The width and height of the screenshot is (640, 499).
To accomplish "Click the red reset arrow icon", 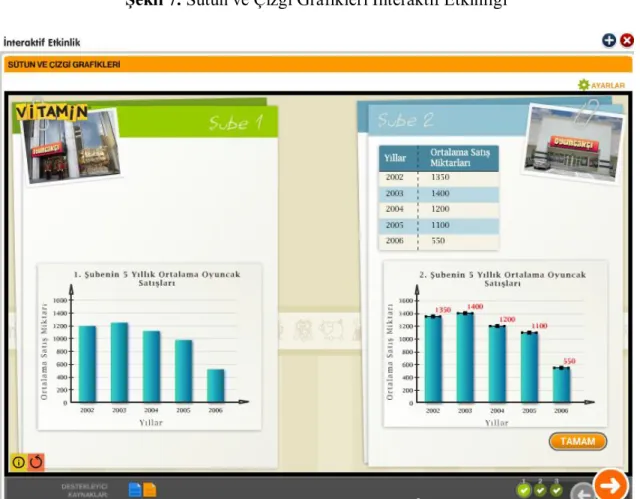I will pyautogui.click(x=36, y=462).
